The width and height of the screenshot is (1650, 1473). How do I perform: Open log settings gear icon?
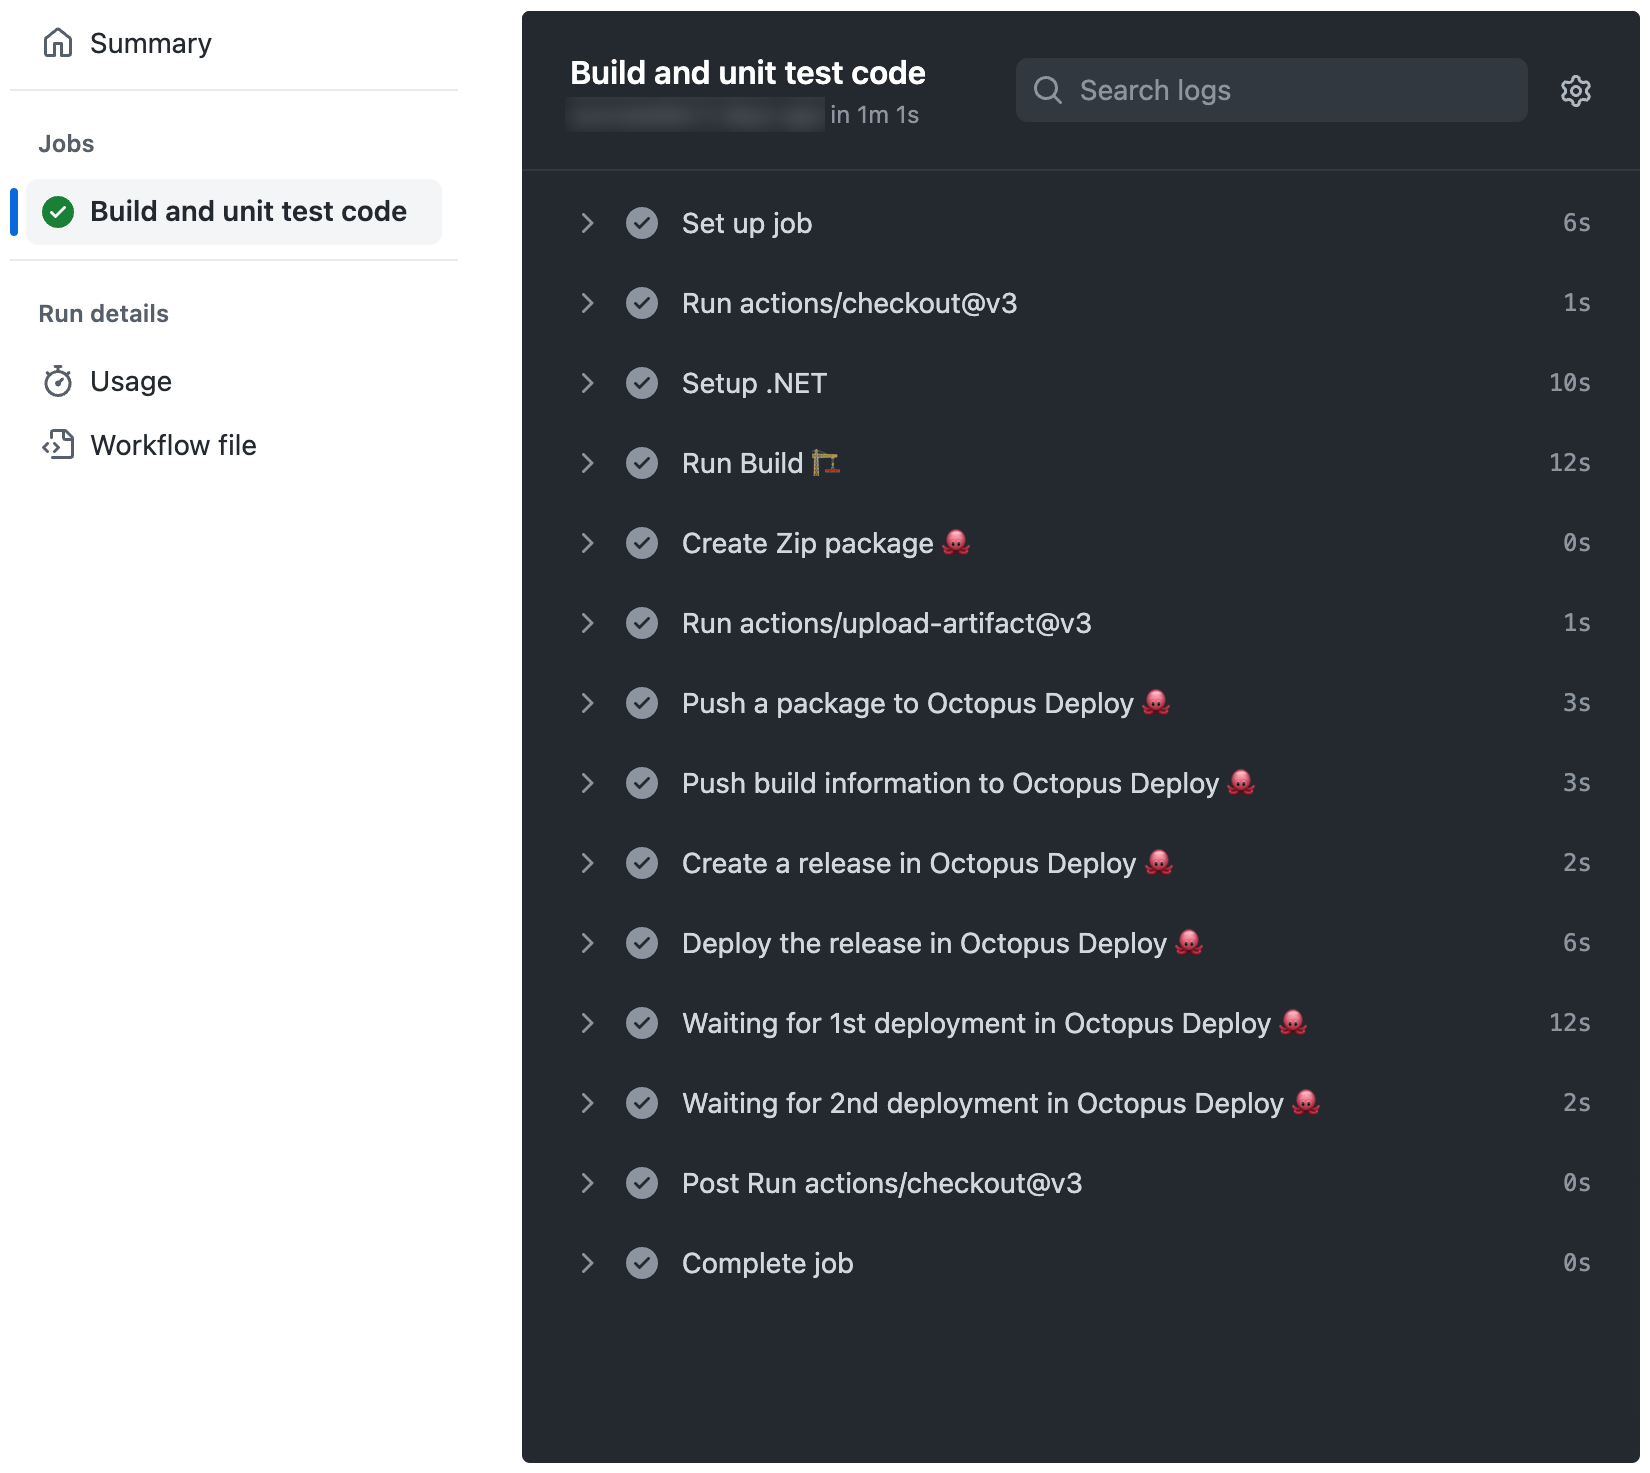1575,91
